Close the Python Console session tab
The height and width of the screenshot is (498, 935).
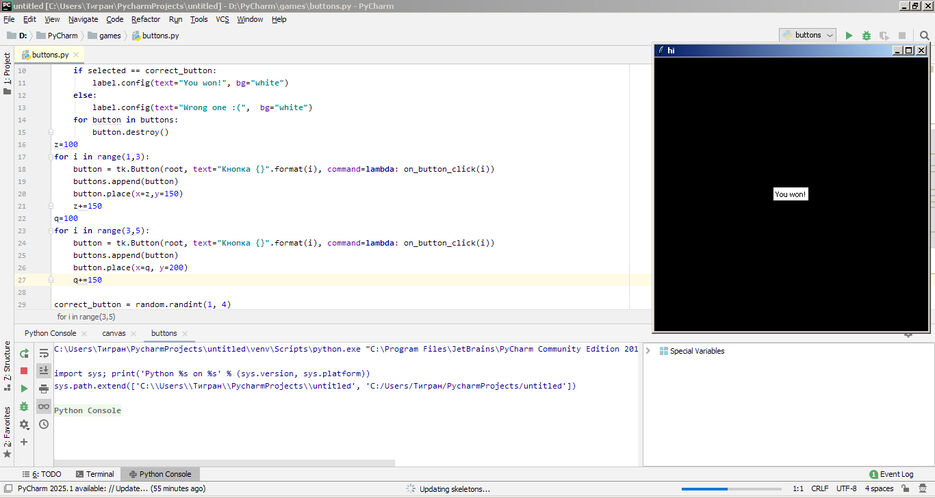tap(84, 333)
